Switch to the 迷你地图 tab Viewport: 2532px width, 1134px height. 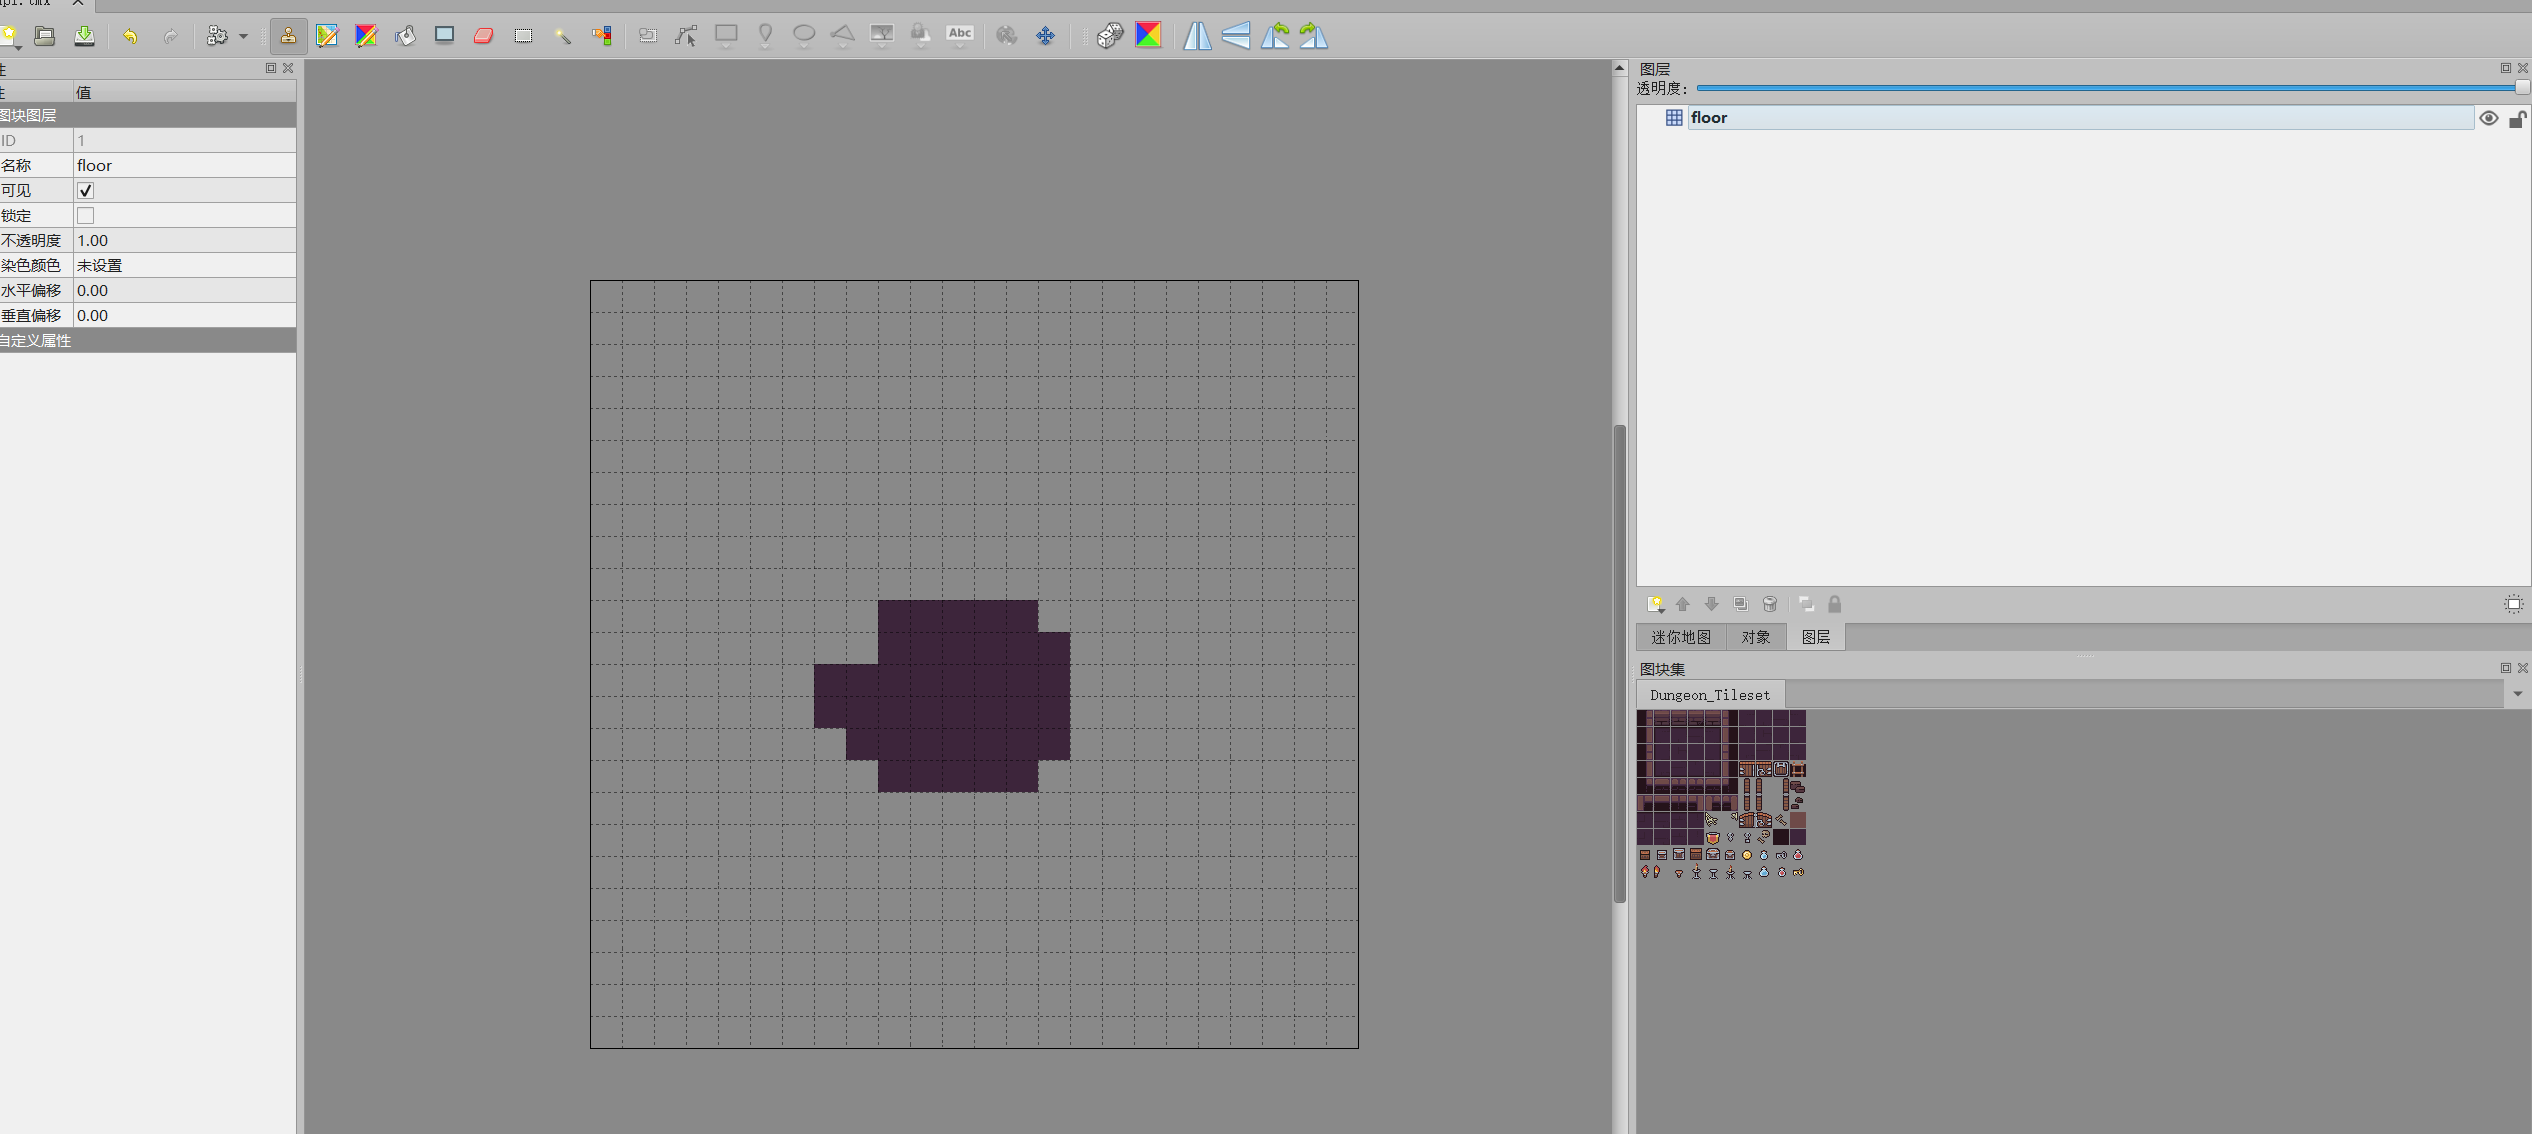pyautogui.click(x=1681, y=637)
